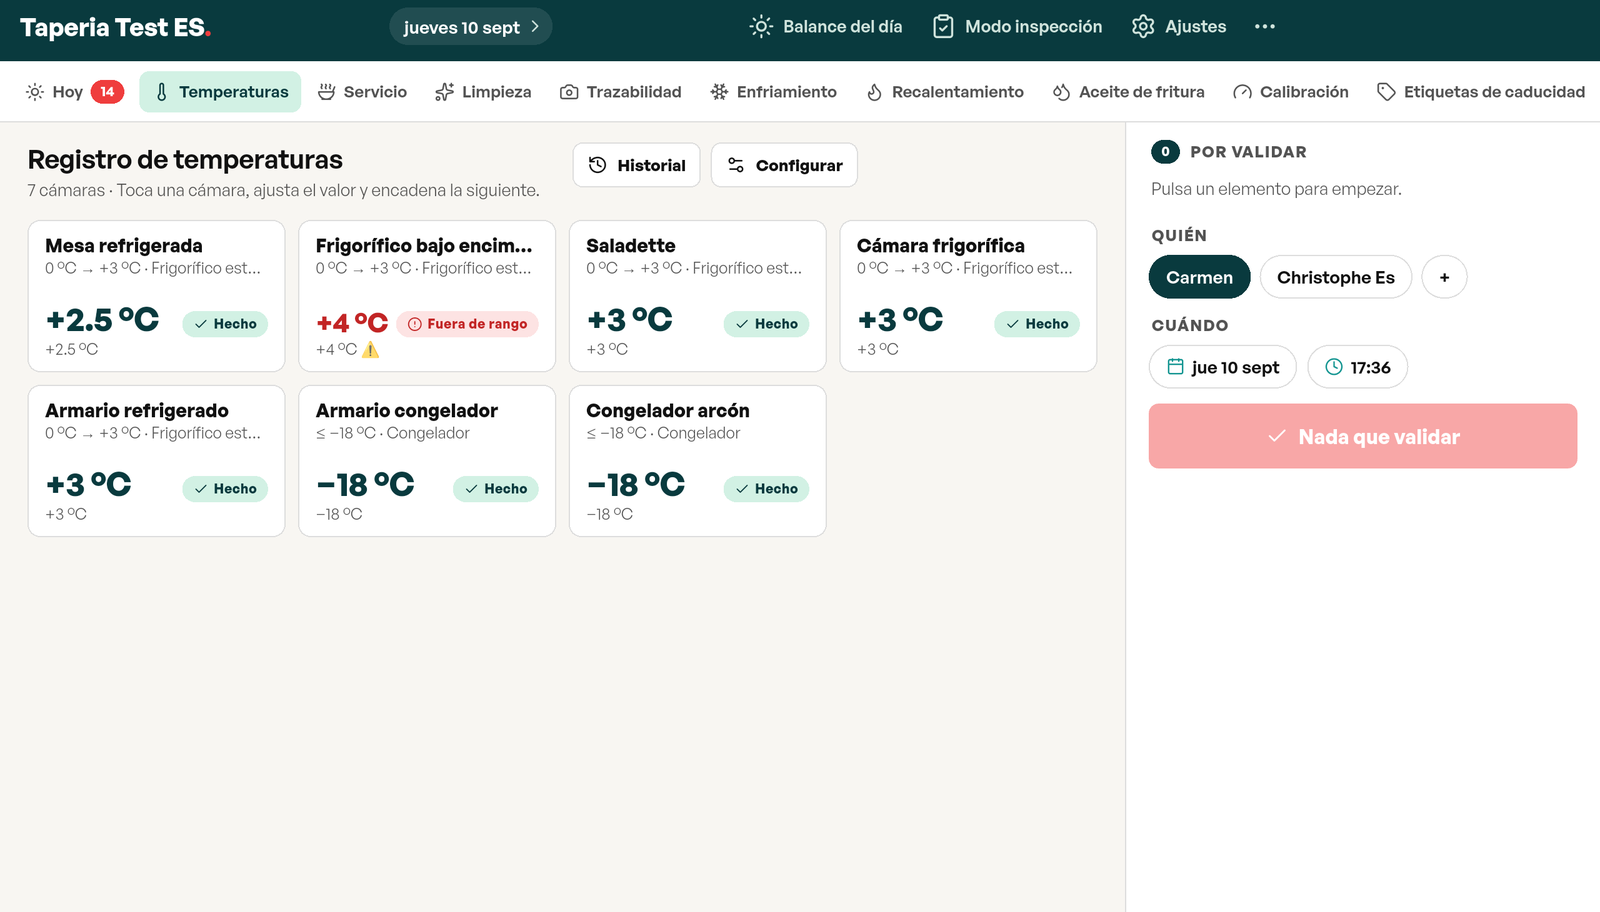This screenshot has width=1600, height=912.
Task: Click Hecho badge on Armario congelador
Action: 496,489
